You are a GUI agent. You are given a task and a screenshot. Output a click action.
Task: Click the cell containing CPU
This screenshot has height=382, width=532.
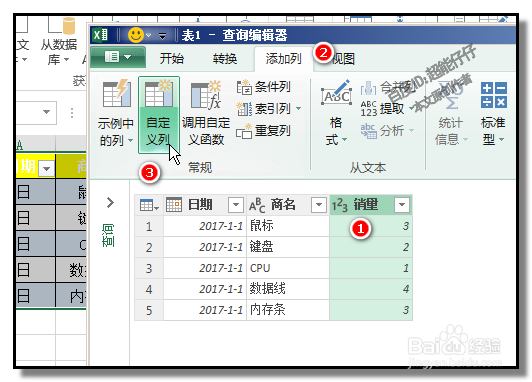click(288, 268)
